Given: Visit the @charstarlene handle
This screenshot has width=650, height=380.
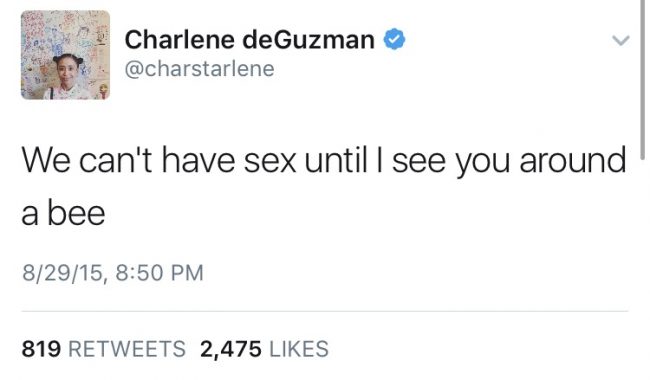Looking at the screenshot, I should coord(199,69).
